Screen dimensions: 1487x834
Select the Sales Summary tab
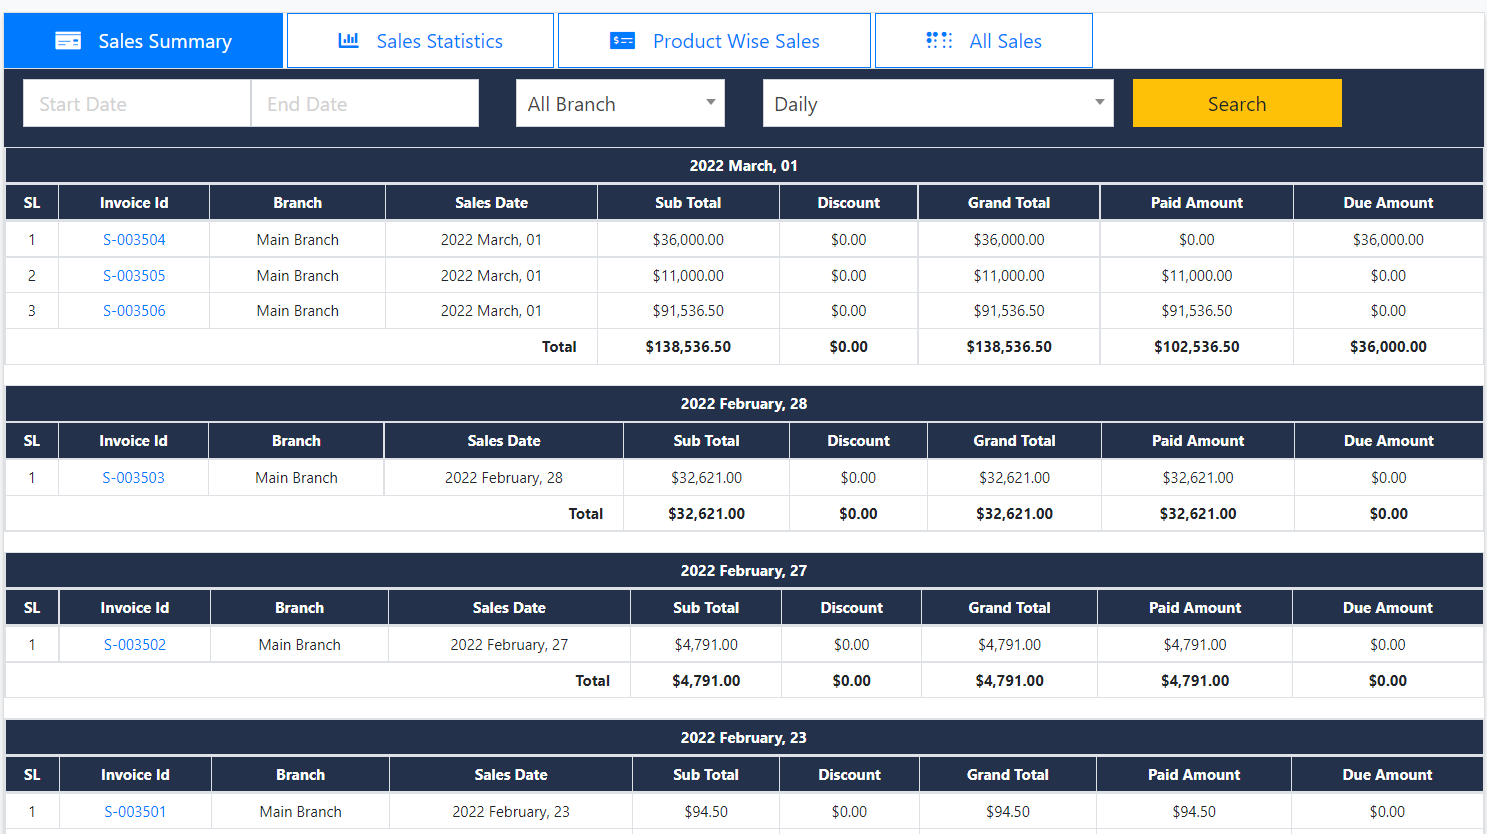point(143,40)
